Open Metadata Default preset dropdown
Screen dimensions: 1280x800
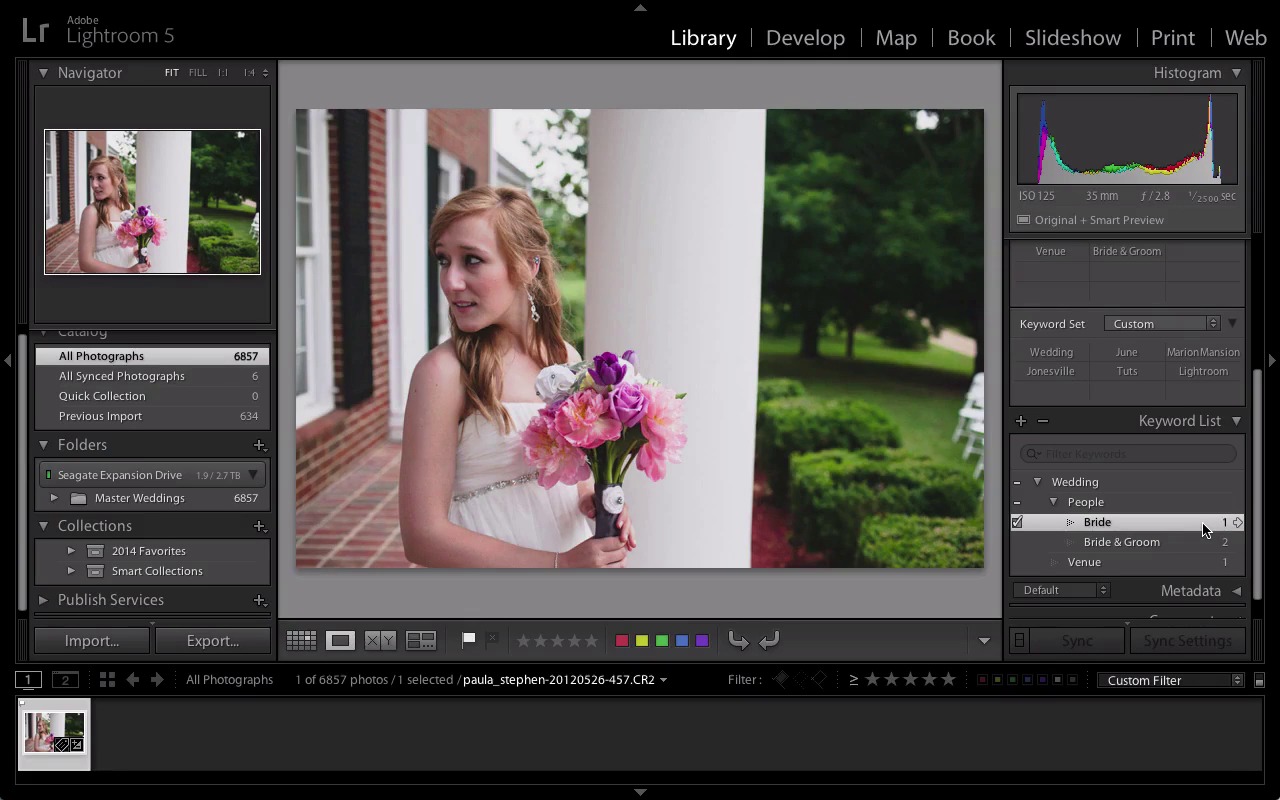(x=1061, y=591)
